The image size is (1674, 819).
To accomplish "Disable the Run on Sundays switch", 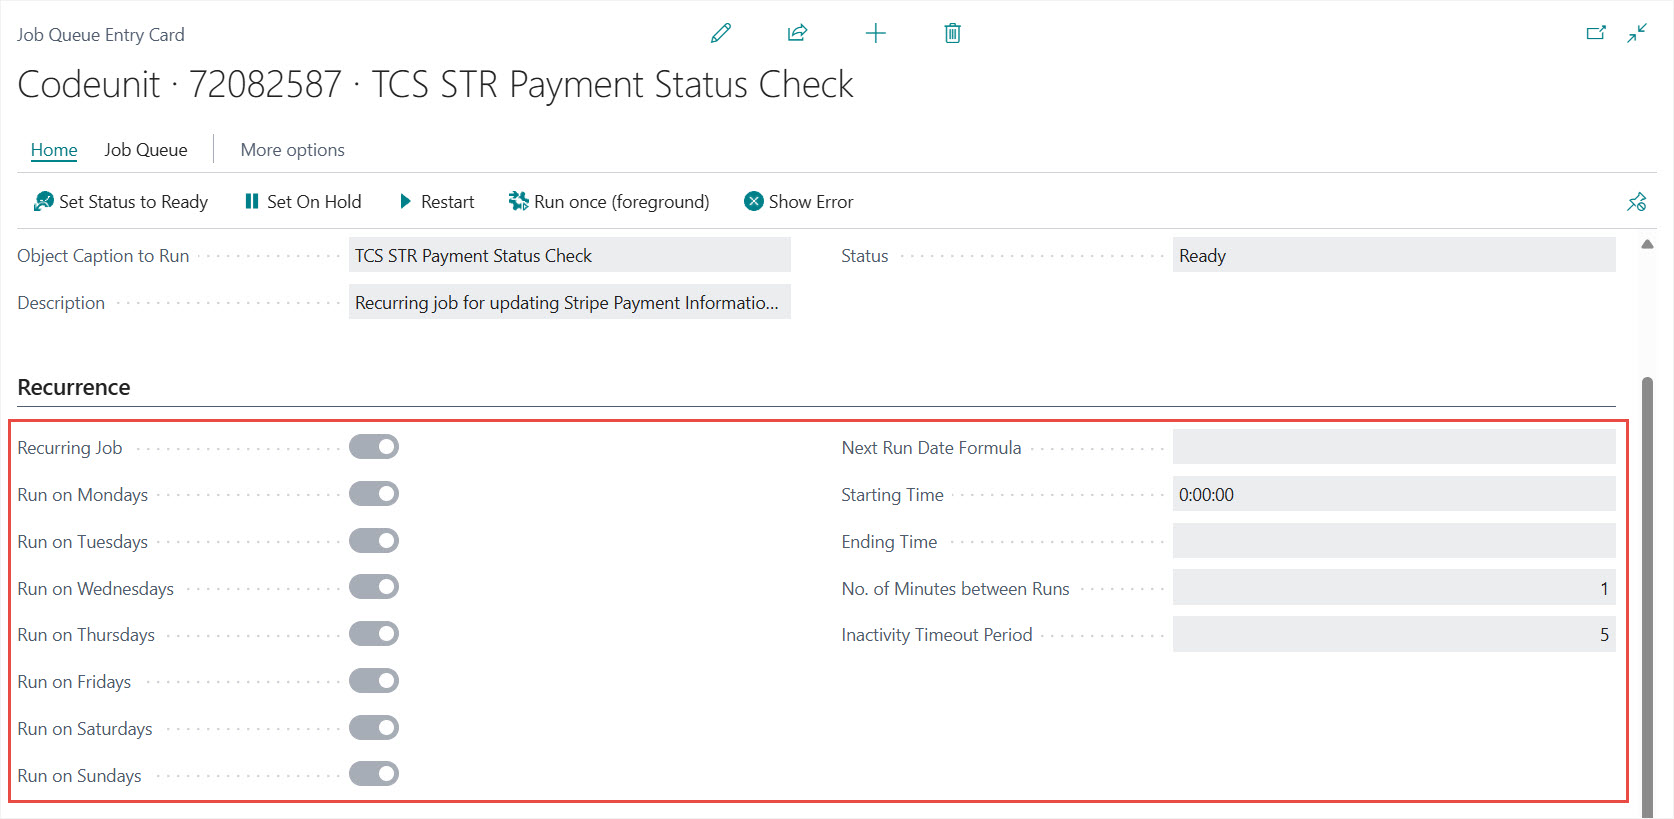I will coord(374,774).
